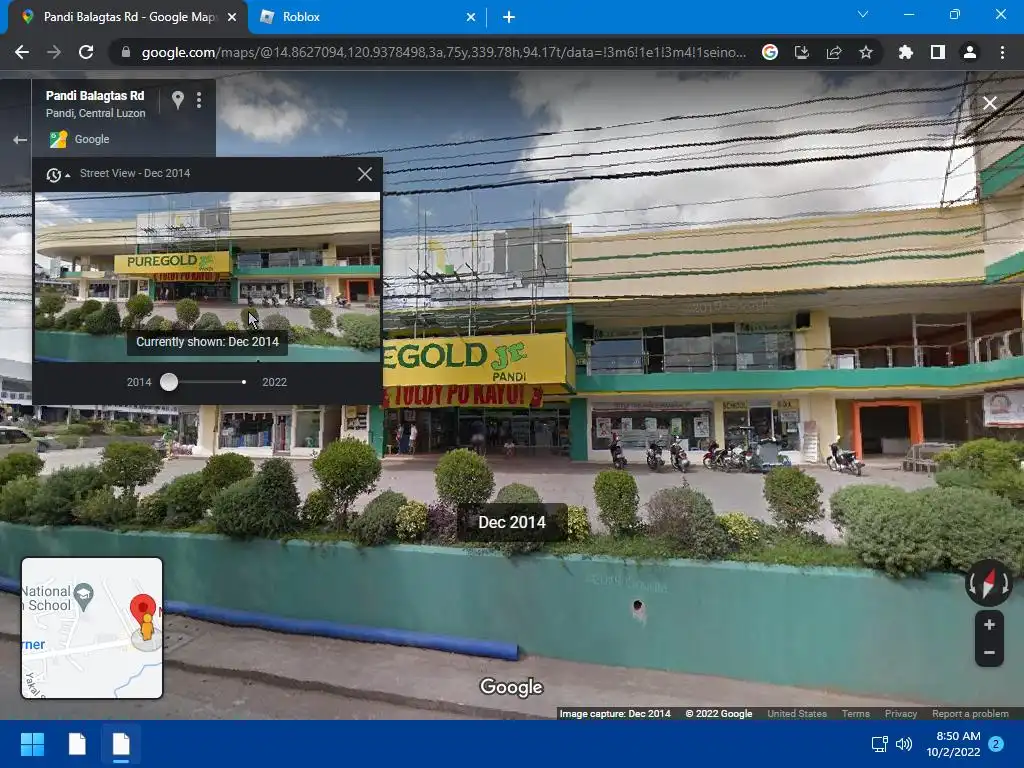The image size is (1024, 768).
Task: Close the Google Maps tab
Action: pyautogui.click(x=232, y=18)
